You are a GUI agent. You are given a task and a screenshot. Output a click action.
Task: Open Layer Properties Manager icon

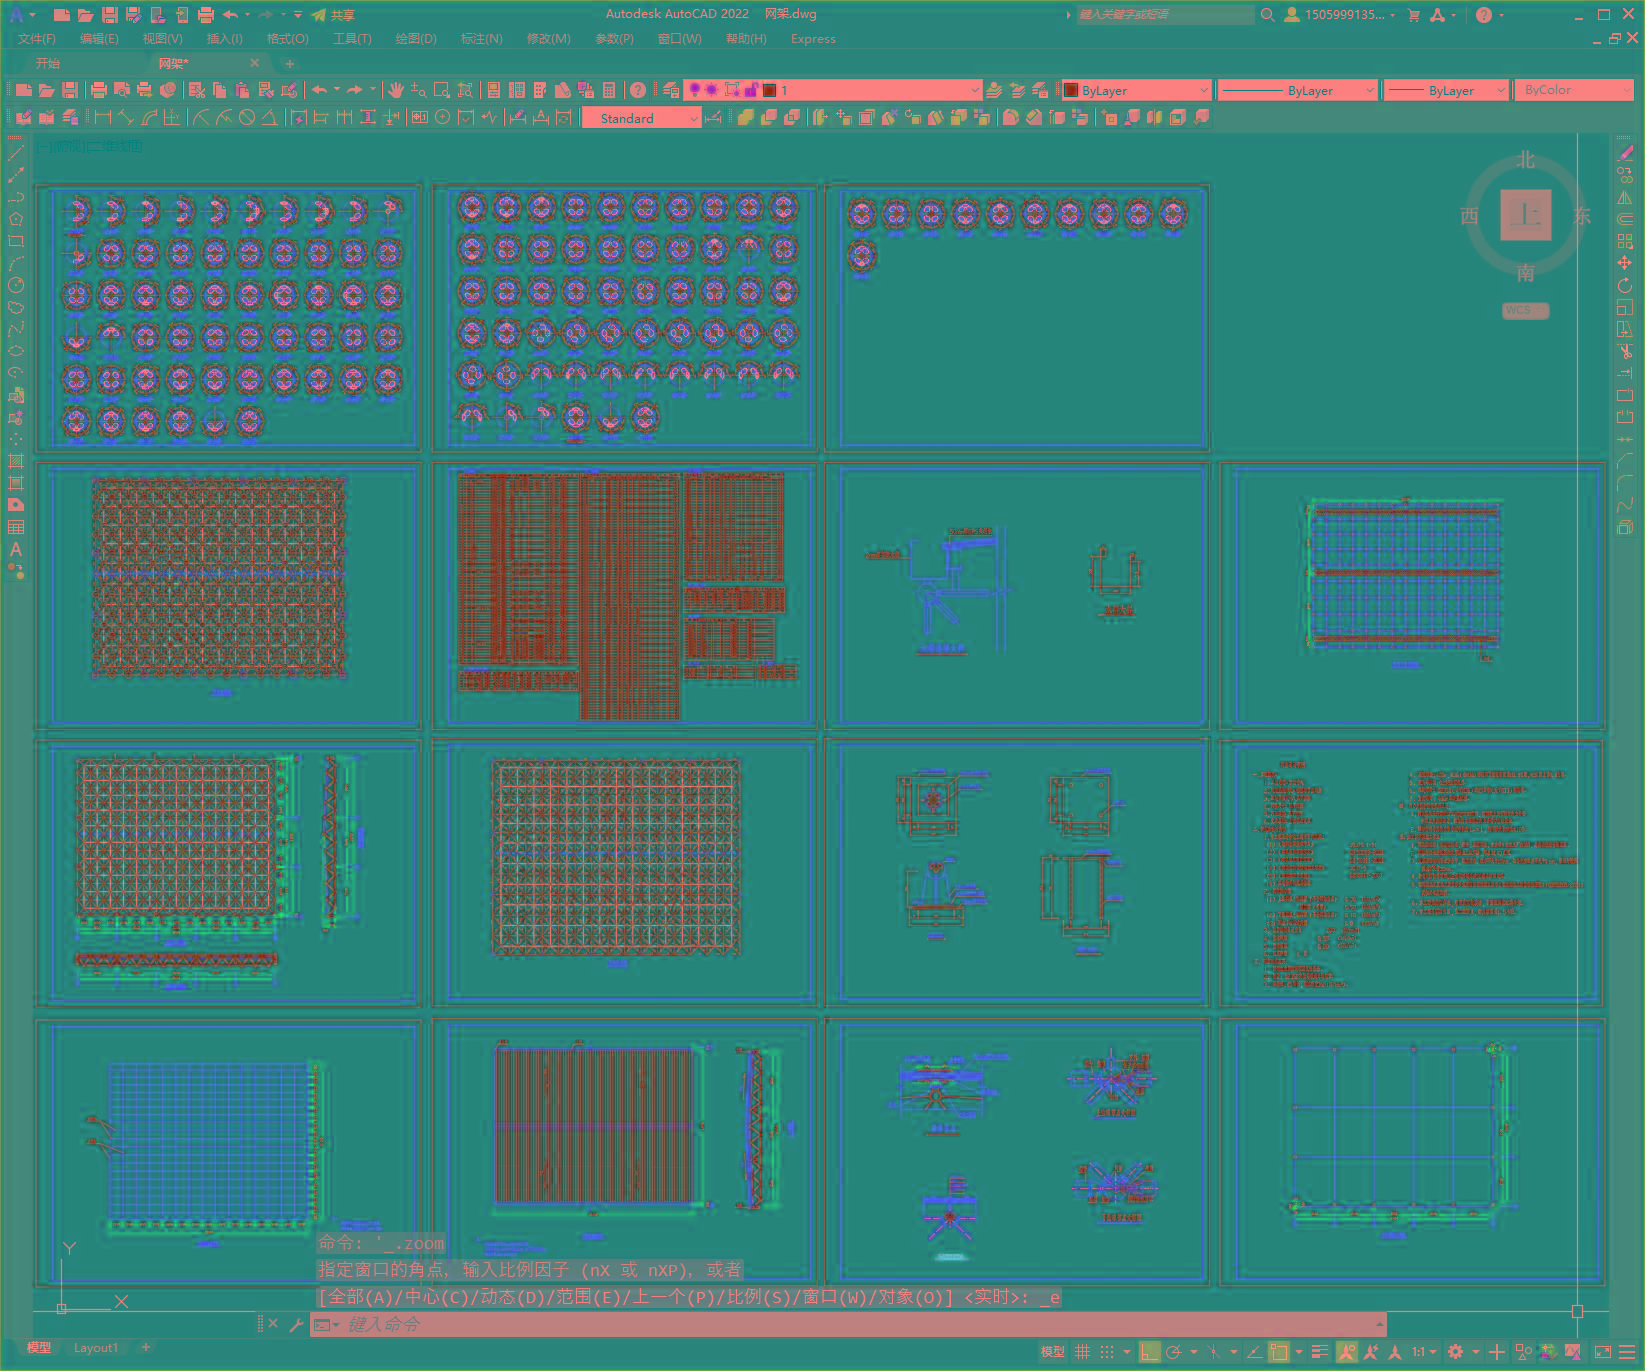(x=671, y=90)
